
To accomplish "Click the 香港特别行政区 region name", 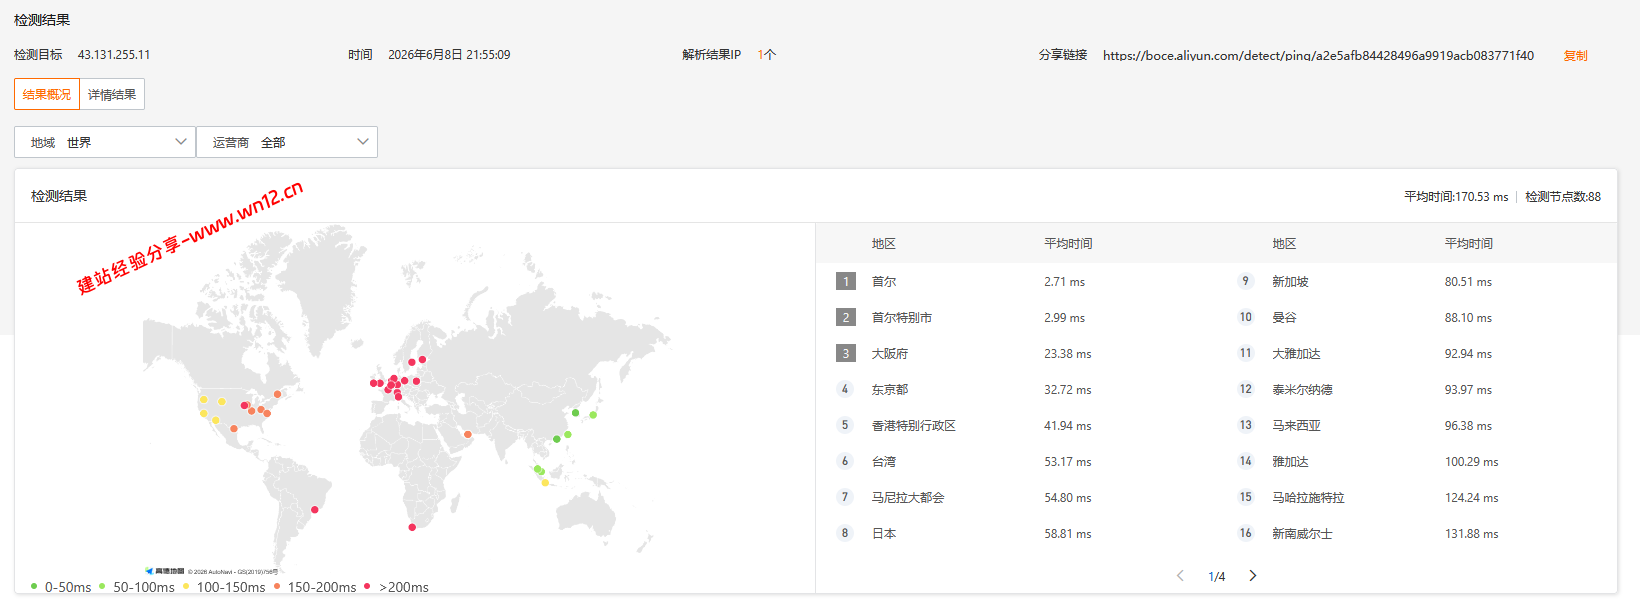I will [914, 425].
